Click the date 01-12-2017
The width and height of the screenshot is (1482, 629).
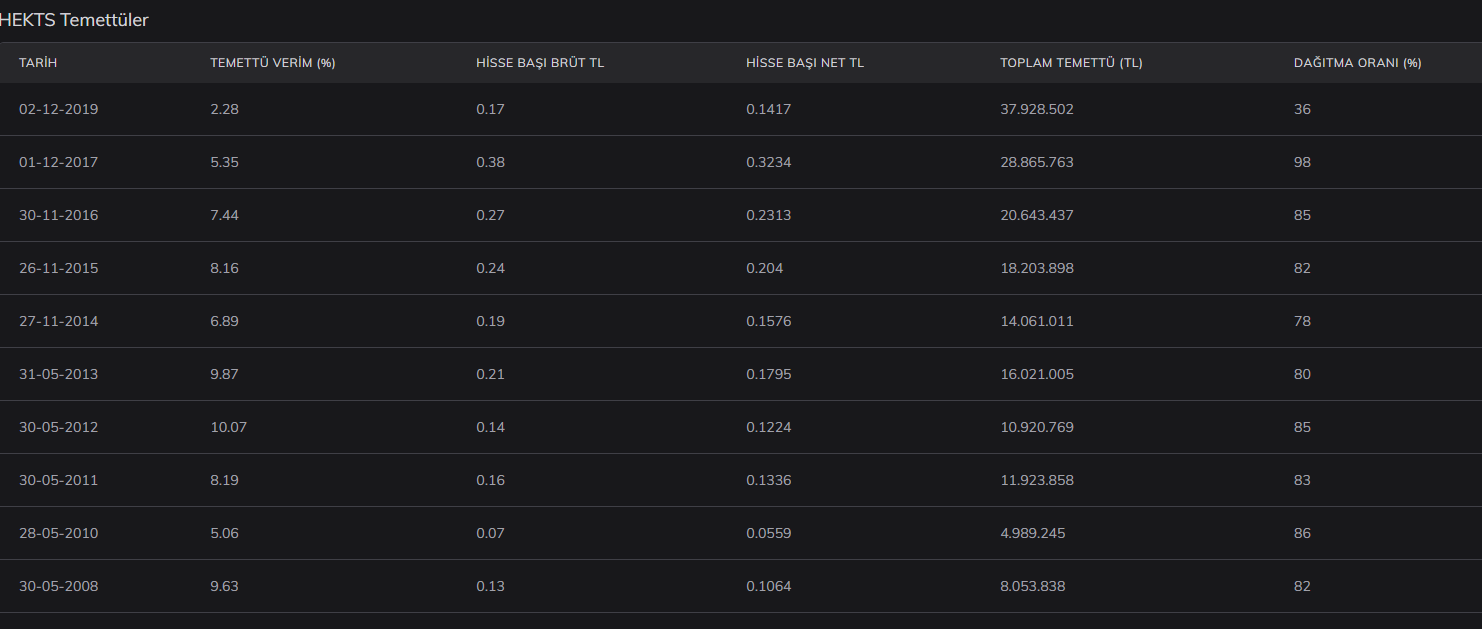coord(58,162)
